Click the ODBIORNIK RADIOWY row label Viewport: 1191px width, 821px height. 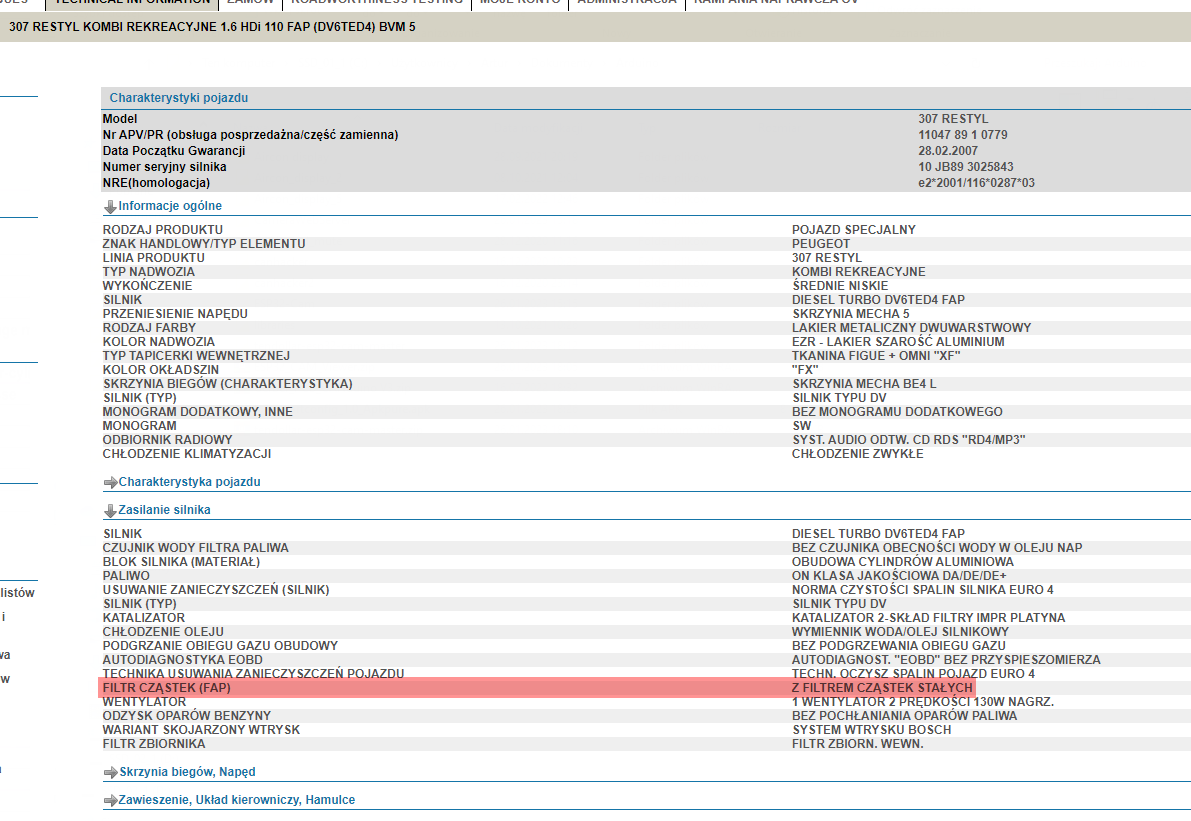pyautogui.click(x=167, y=440)
